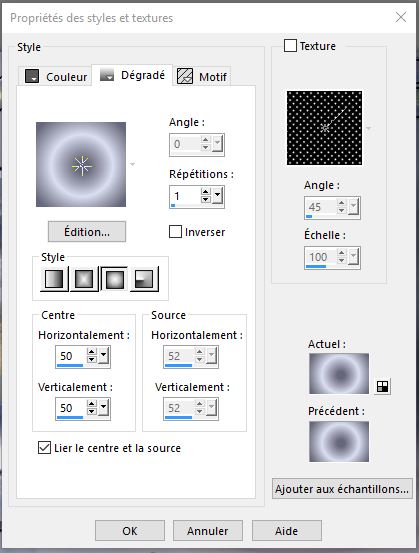Click the Actuel gradient swatch
419x553 pixels.
coord(339,374)
